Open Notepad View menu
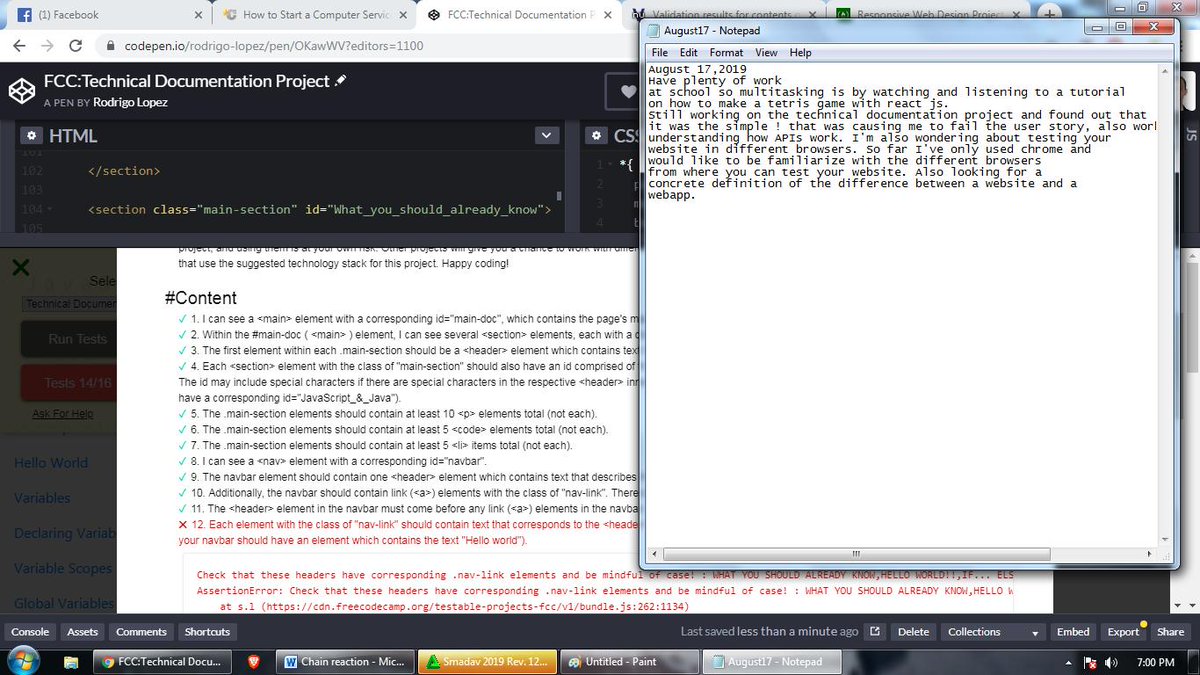Image resolution: width=1200 pixels, height=675 pixels. 766,52
